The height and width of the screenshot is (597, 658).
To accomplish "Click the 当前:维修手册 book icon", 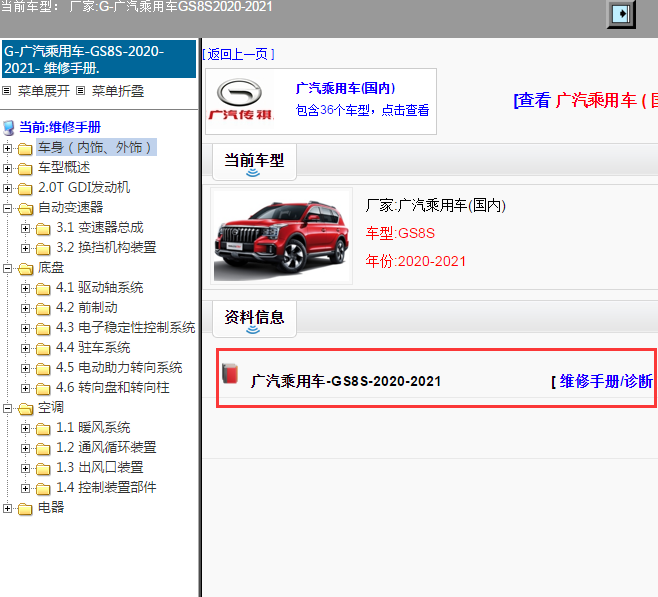I will [8, 128].
